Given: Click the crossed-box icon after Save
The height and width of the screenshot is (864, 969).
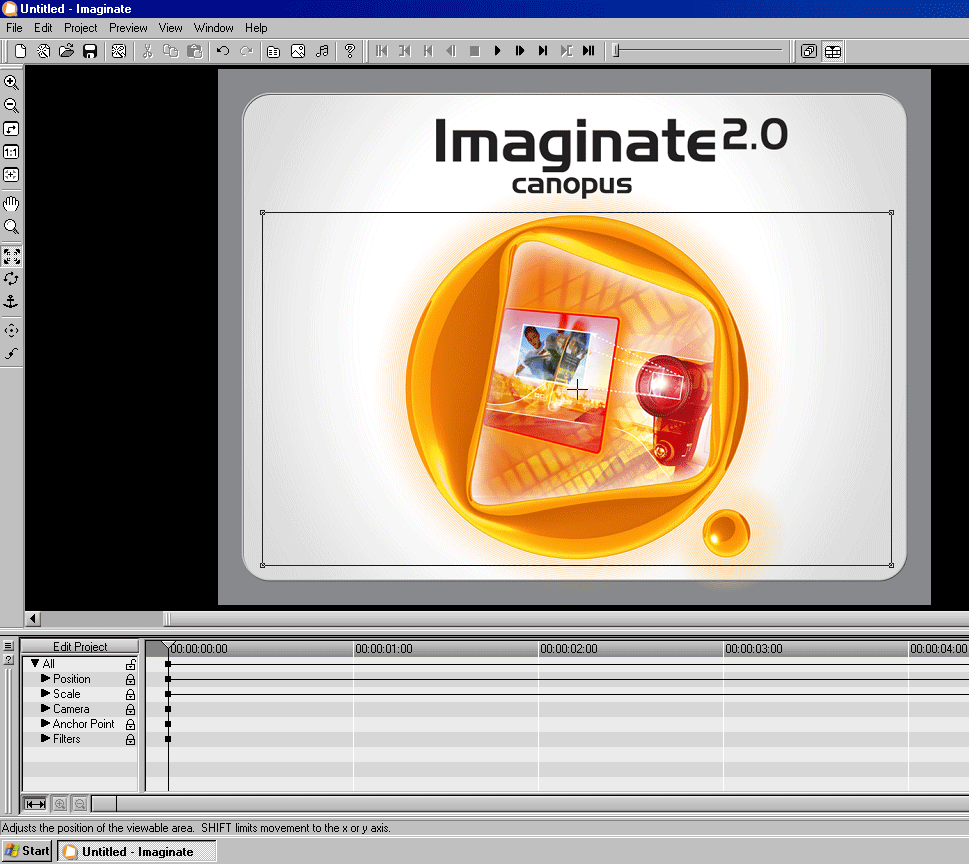Looking at the screenshot, I should pyautogui.click(x=119, y=51).
